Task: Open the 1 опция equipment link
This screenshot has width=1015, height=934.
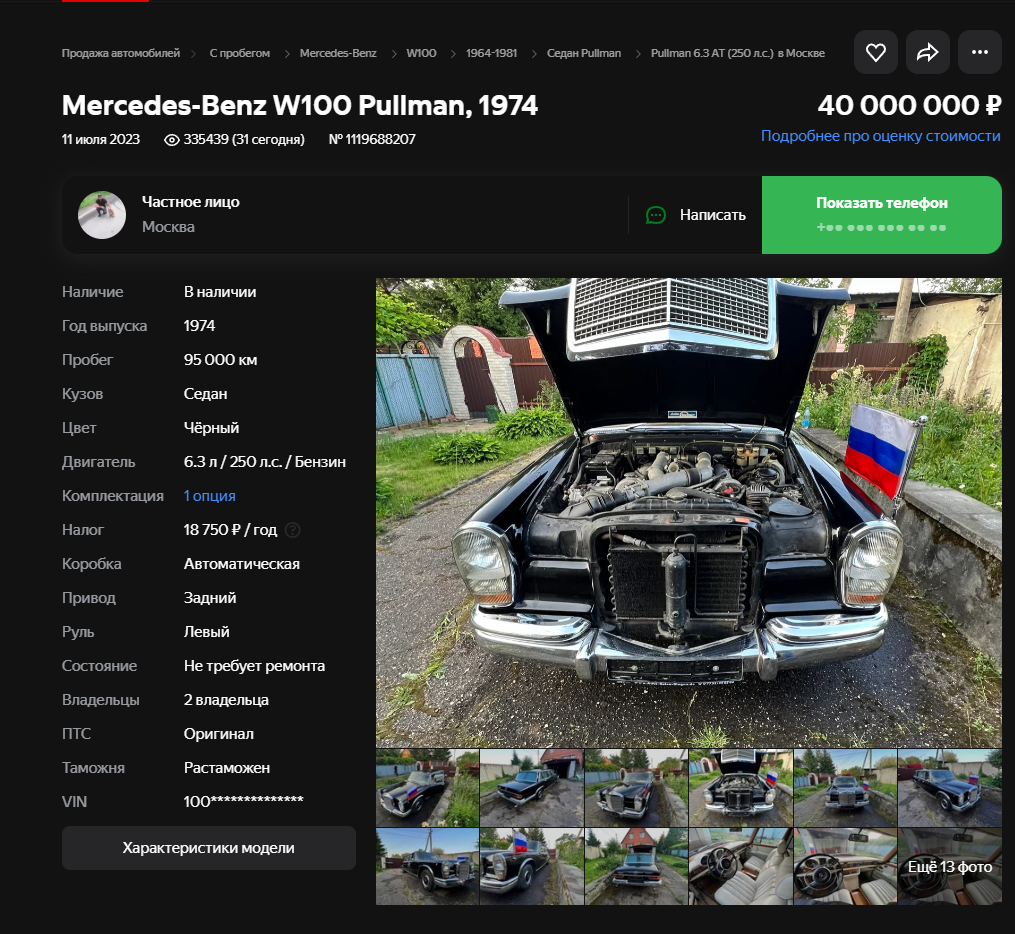Action: coord(210,496)
